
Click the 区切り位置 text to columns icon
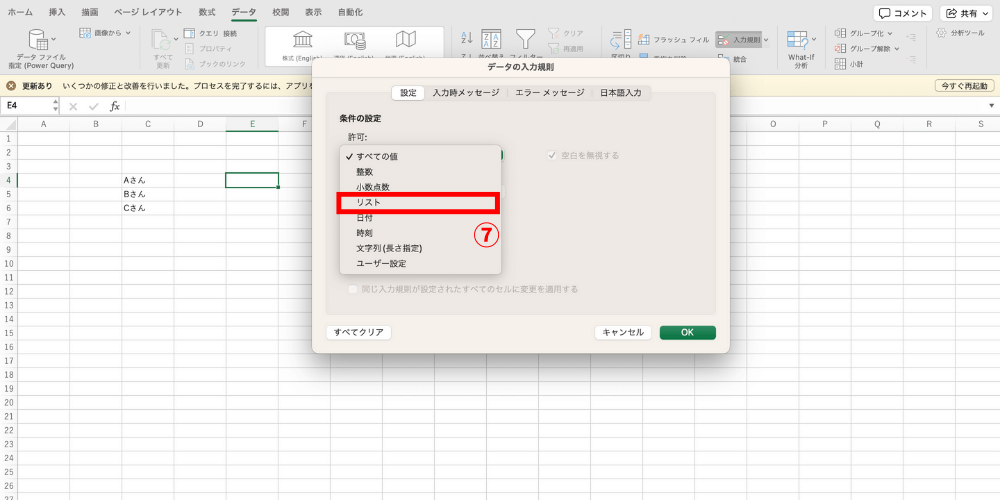[x=621, y=40]
